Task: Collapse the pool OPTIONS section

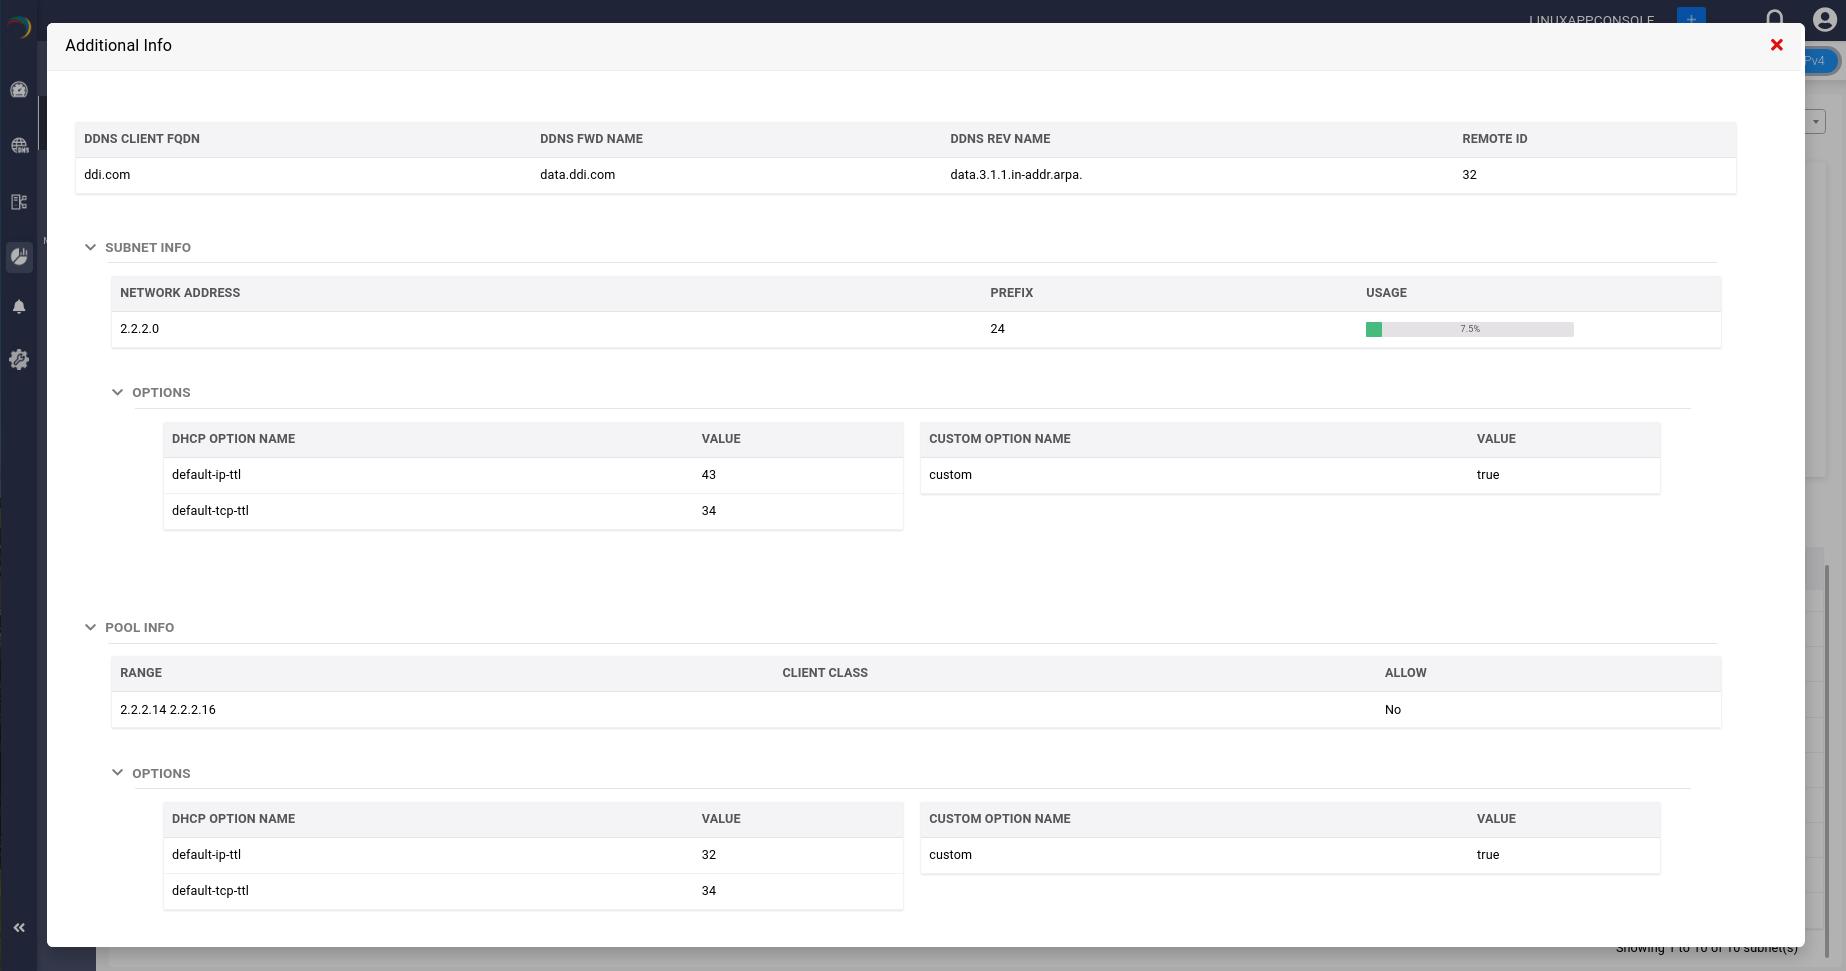Action: [x=117, y=773]
